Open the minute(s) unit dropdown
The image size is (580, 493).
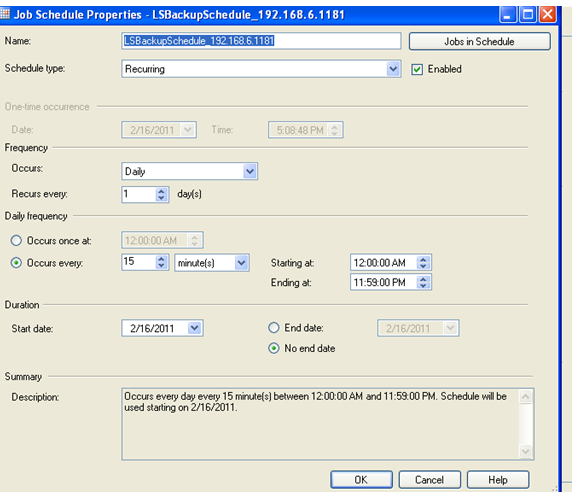tap(241, 263)
